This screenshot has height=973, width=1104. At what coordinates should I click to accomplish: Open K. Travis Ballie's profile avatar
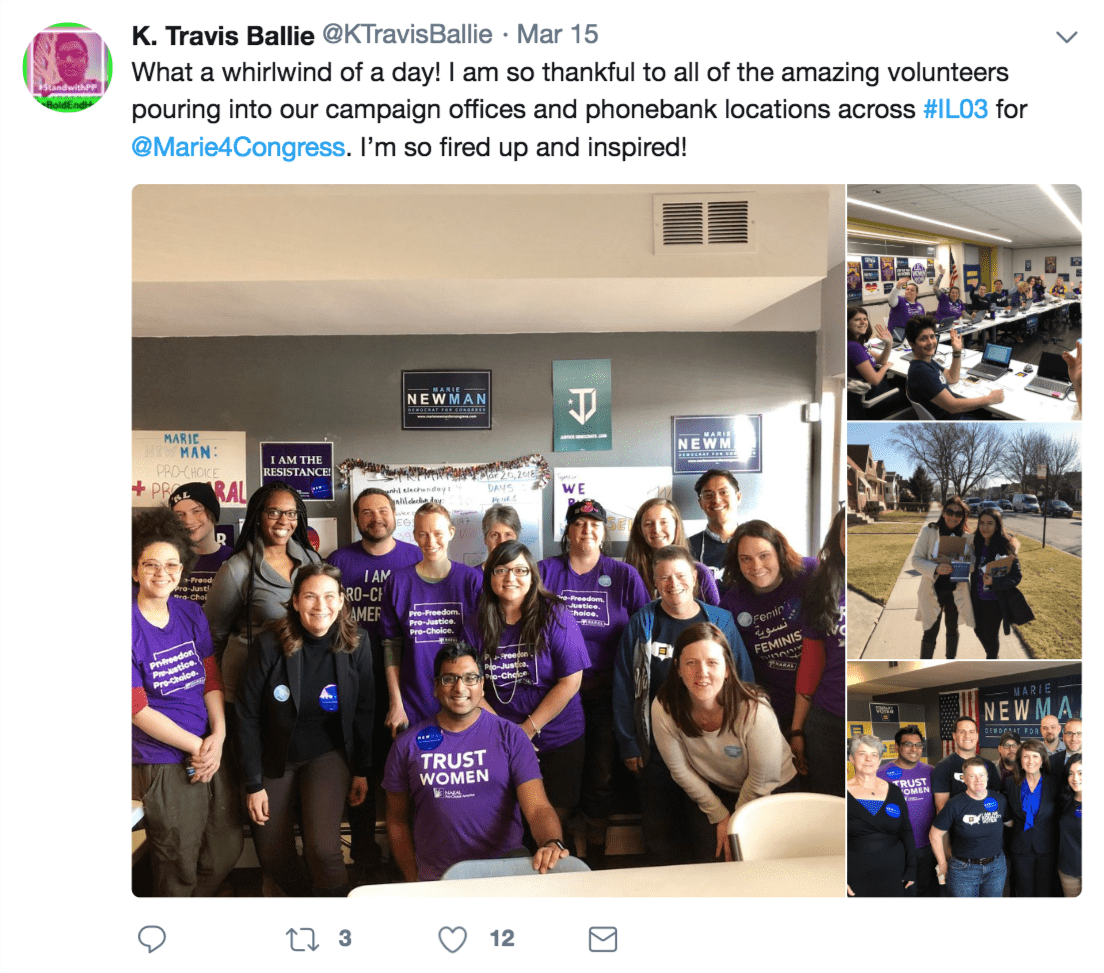(x=68, y=68)
